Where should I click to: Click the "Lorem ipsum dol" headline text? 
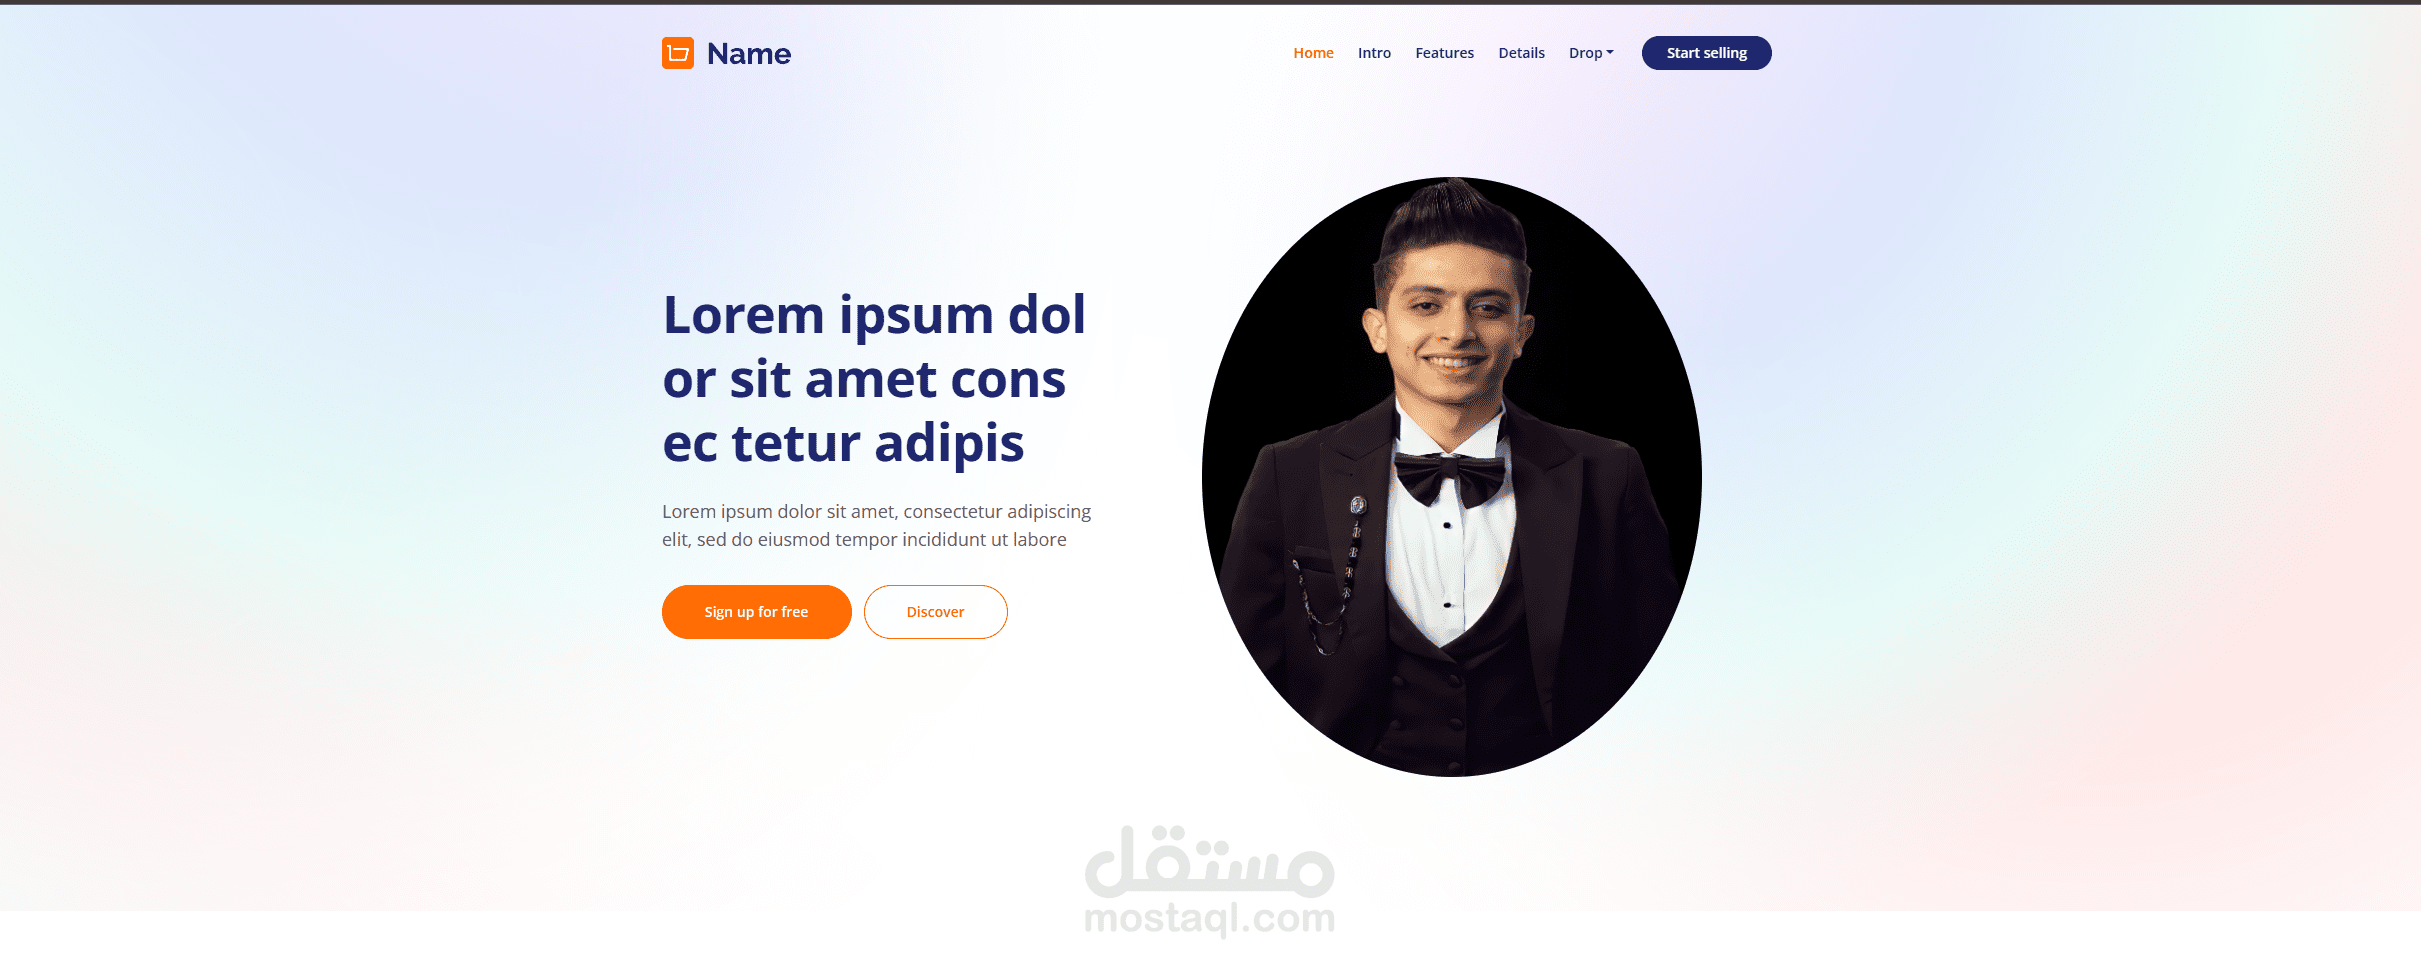pyautogui.click(x=874, y=315)
